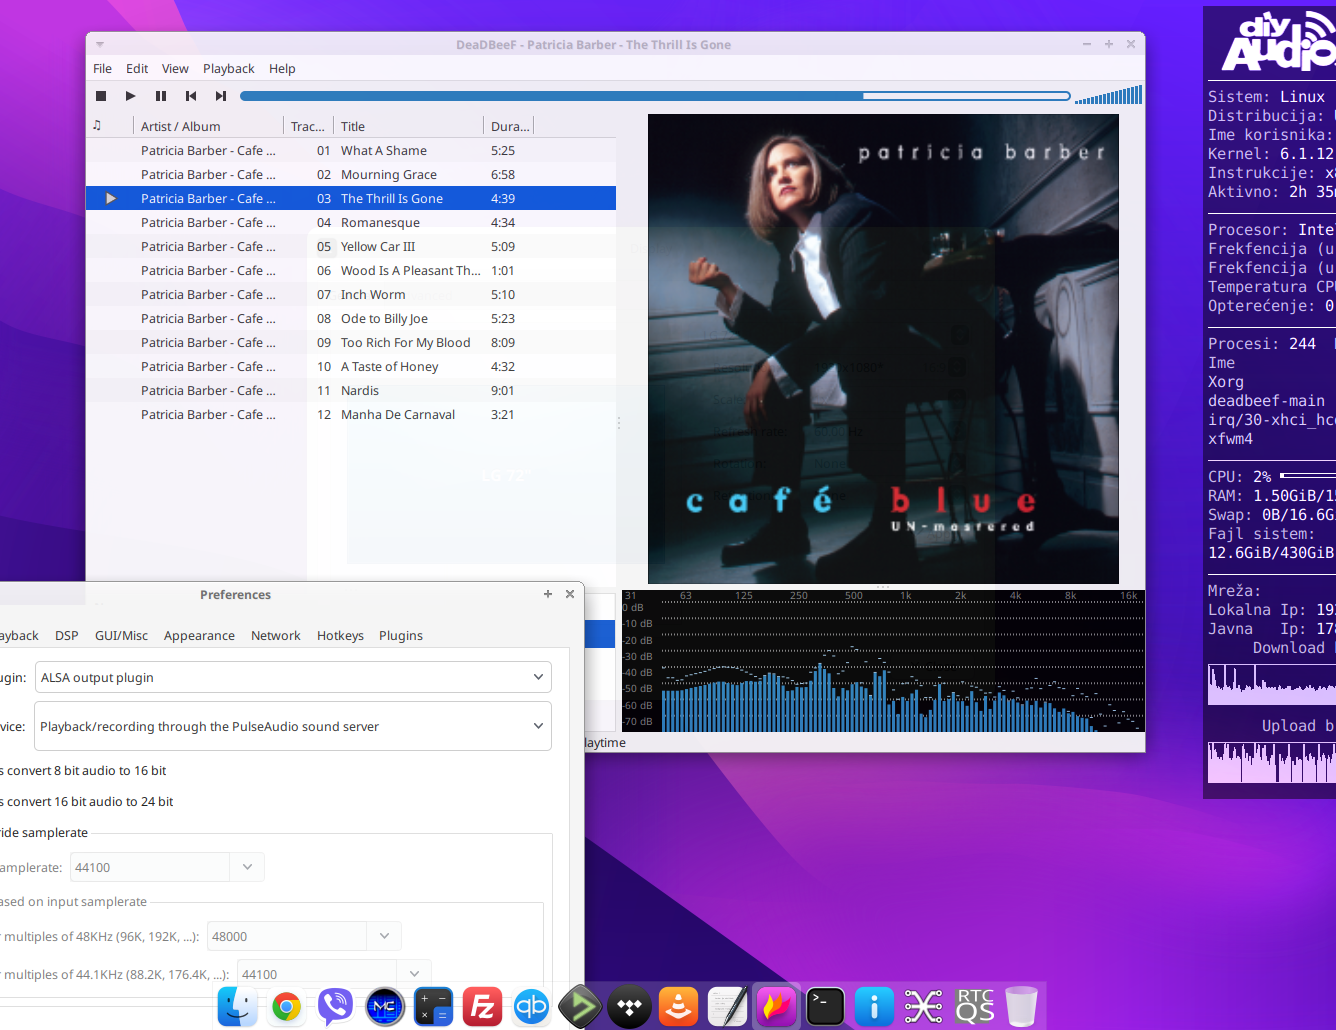Open the 44.1KHz multiples 44100 dropdown arrow

click(x=414, y=974)
